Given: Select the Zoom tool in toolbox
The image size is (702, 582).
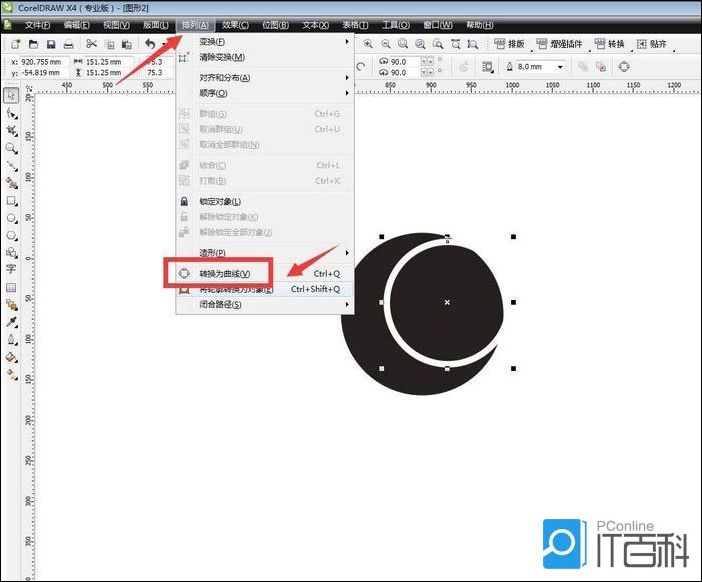Looking at the screenshot, I should click(11, 148).
